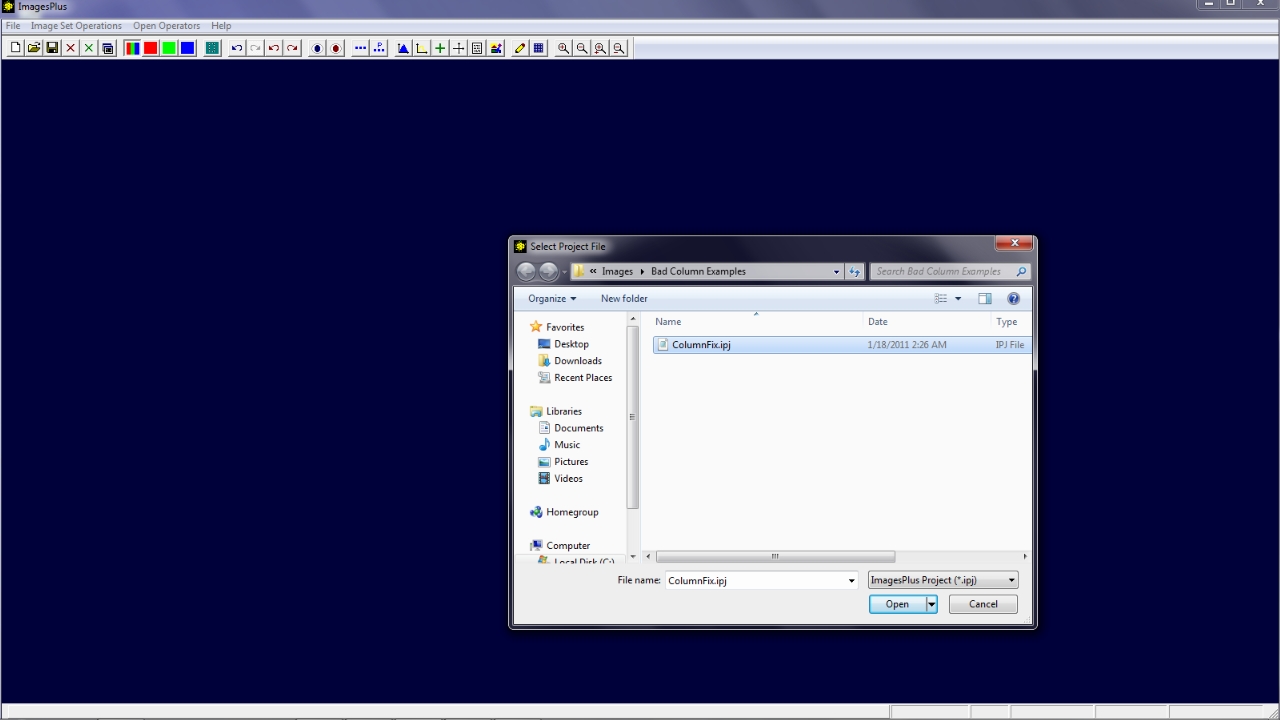
Task: Click the picture with pencil toolbar icon
Action: pos(496,48)
